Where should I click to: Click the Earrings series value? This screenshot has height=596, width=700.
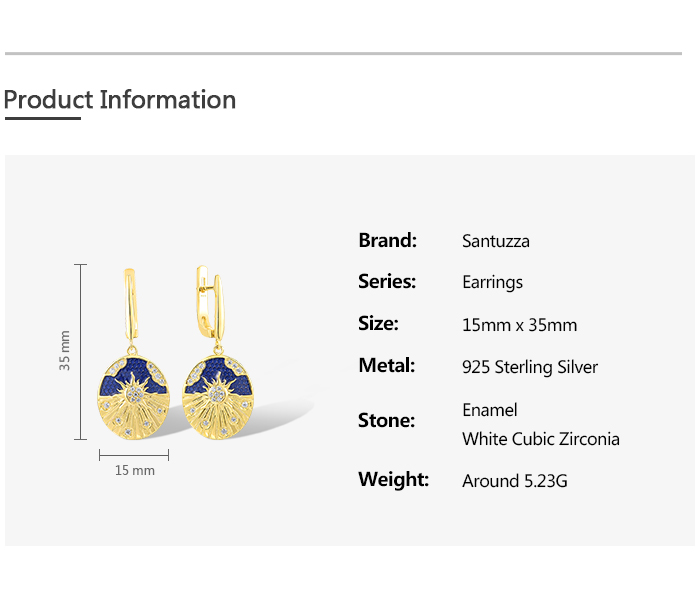(492, 283)
